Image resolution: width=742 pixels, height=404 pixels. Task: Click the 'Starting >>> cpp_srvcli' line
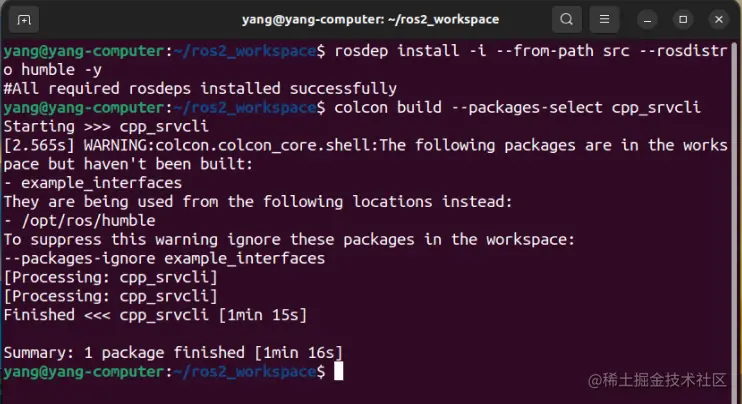click(x=106, y=126)
